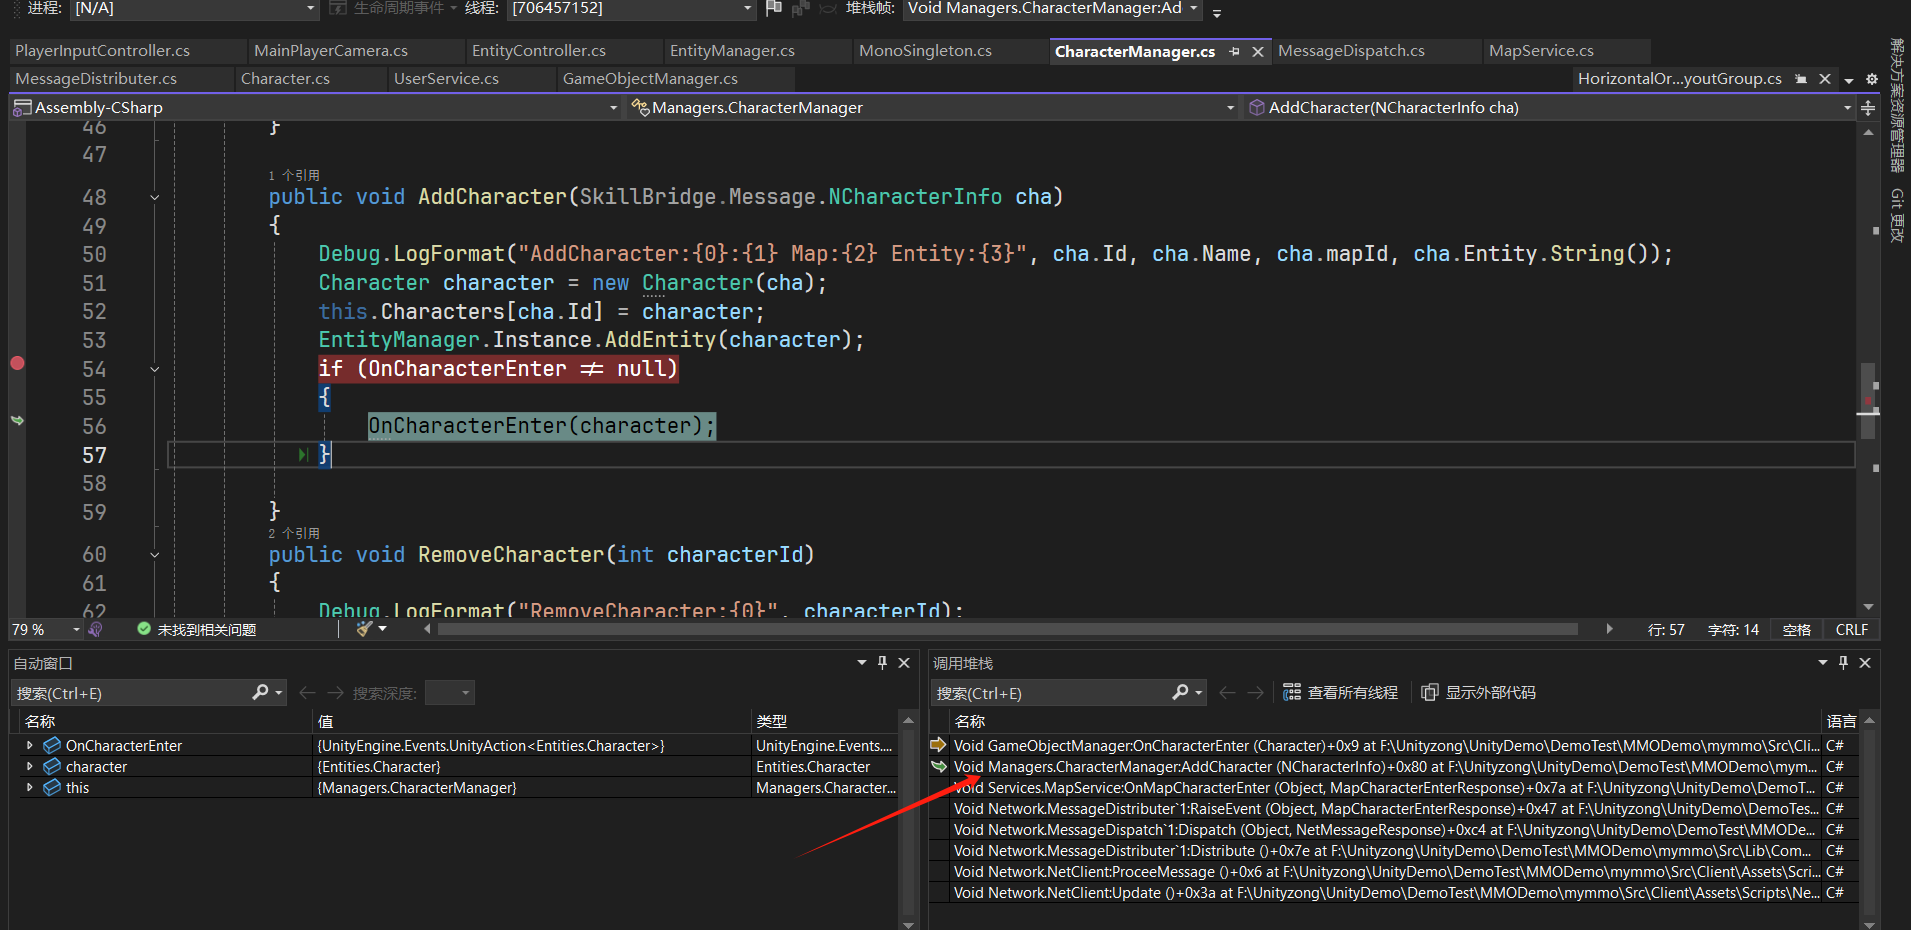1911x930 pixels.
Task: Open the 79 % zoom level dropdown
Action: (76, 630)
